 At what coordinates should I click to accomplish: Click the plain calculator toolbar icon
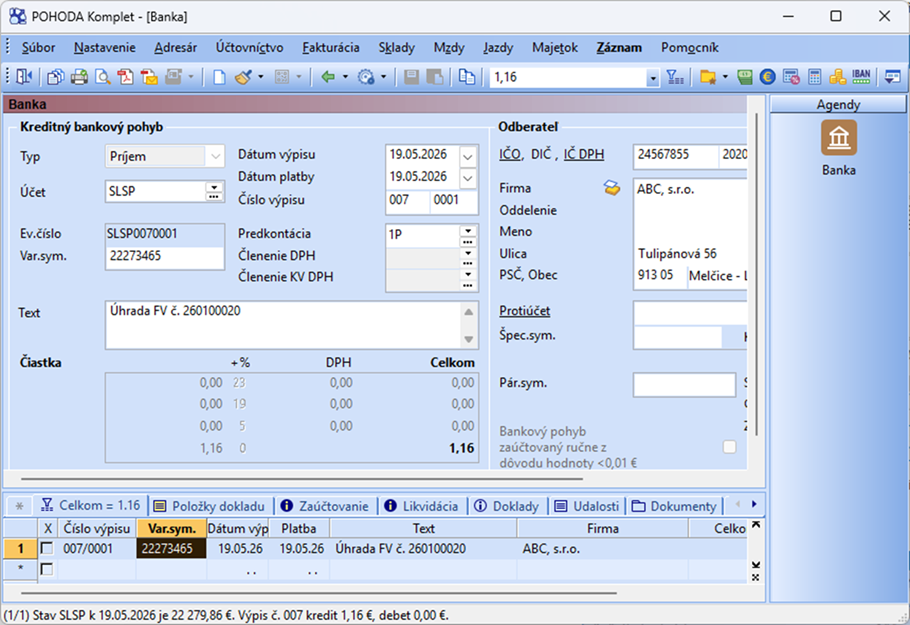[814, 77]
